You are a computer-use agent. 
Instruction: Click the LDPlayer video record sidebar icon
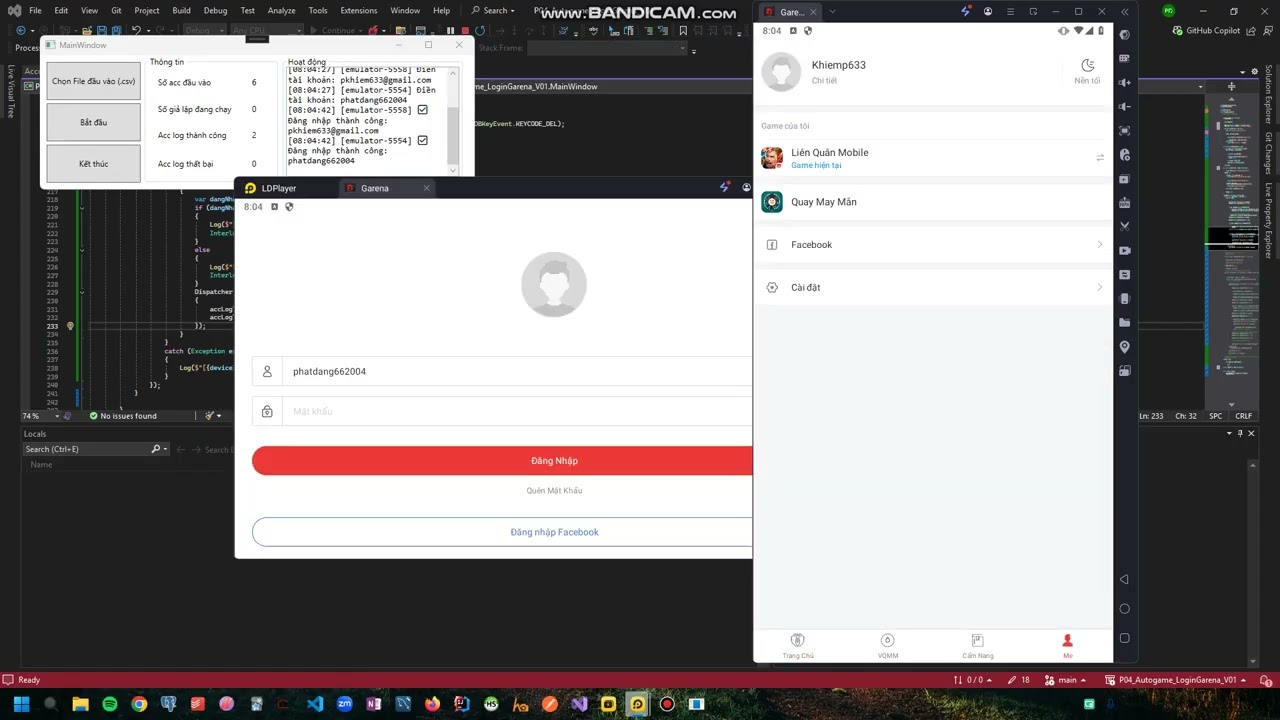(1125, 251)
